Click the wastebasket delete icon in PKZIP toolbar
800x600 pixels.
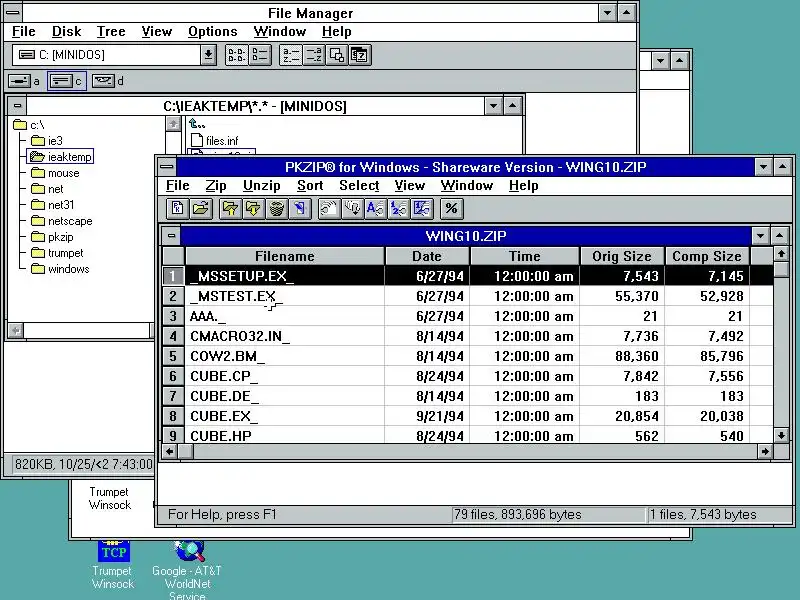pos(277,208)
